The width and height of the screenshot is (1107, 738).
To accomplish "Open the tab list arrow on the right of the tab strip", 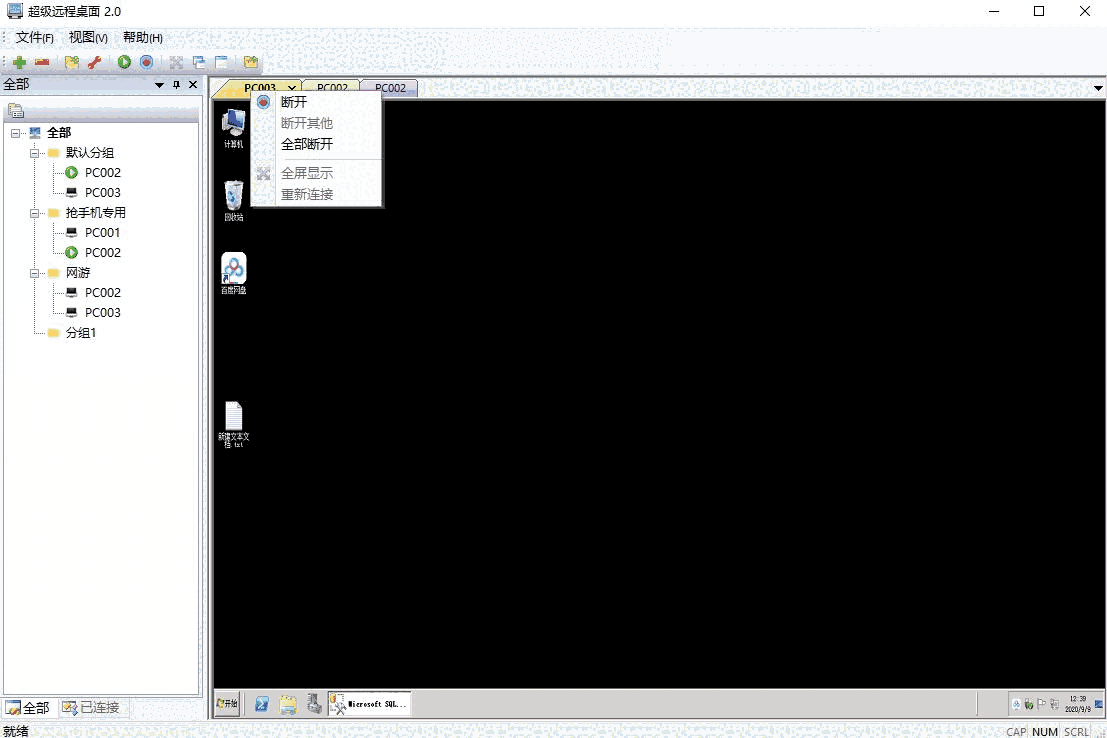I will [1099, 88].
